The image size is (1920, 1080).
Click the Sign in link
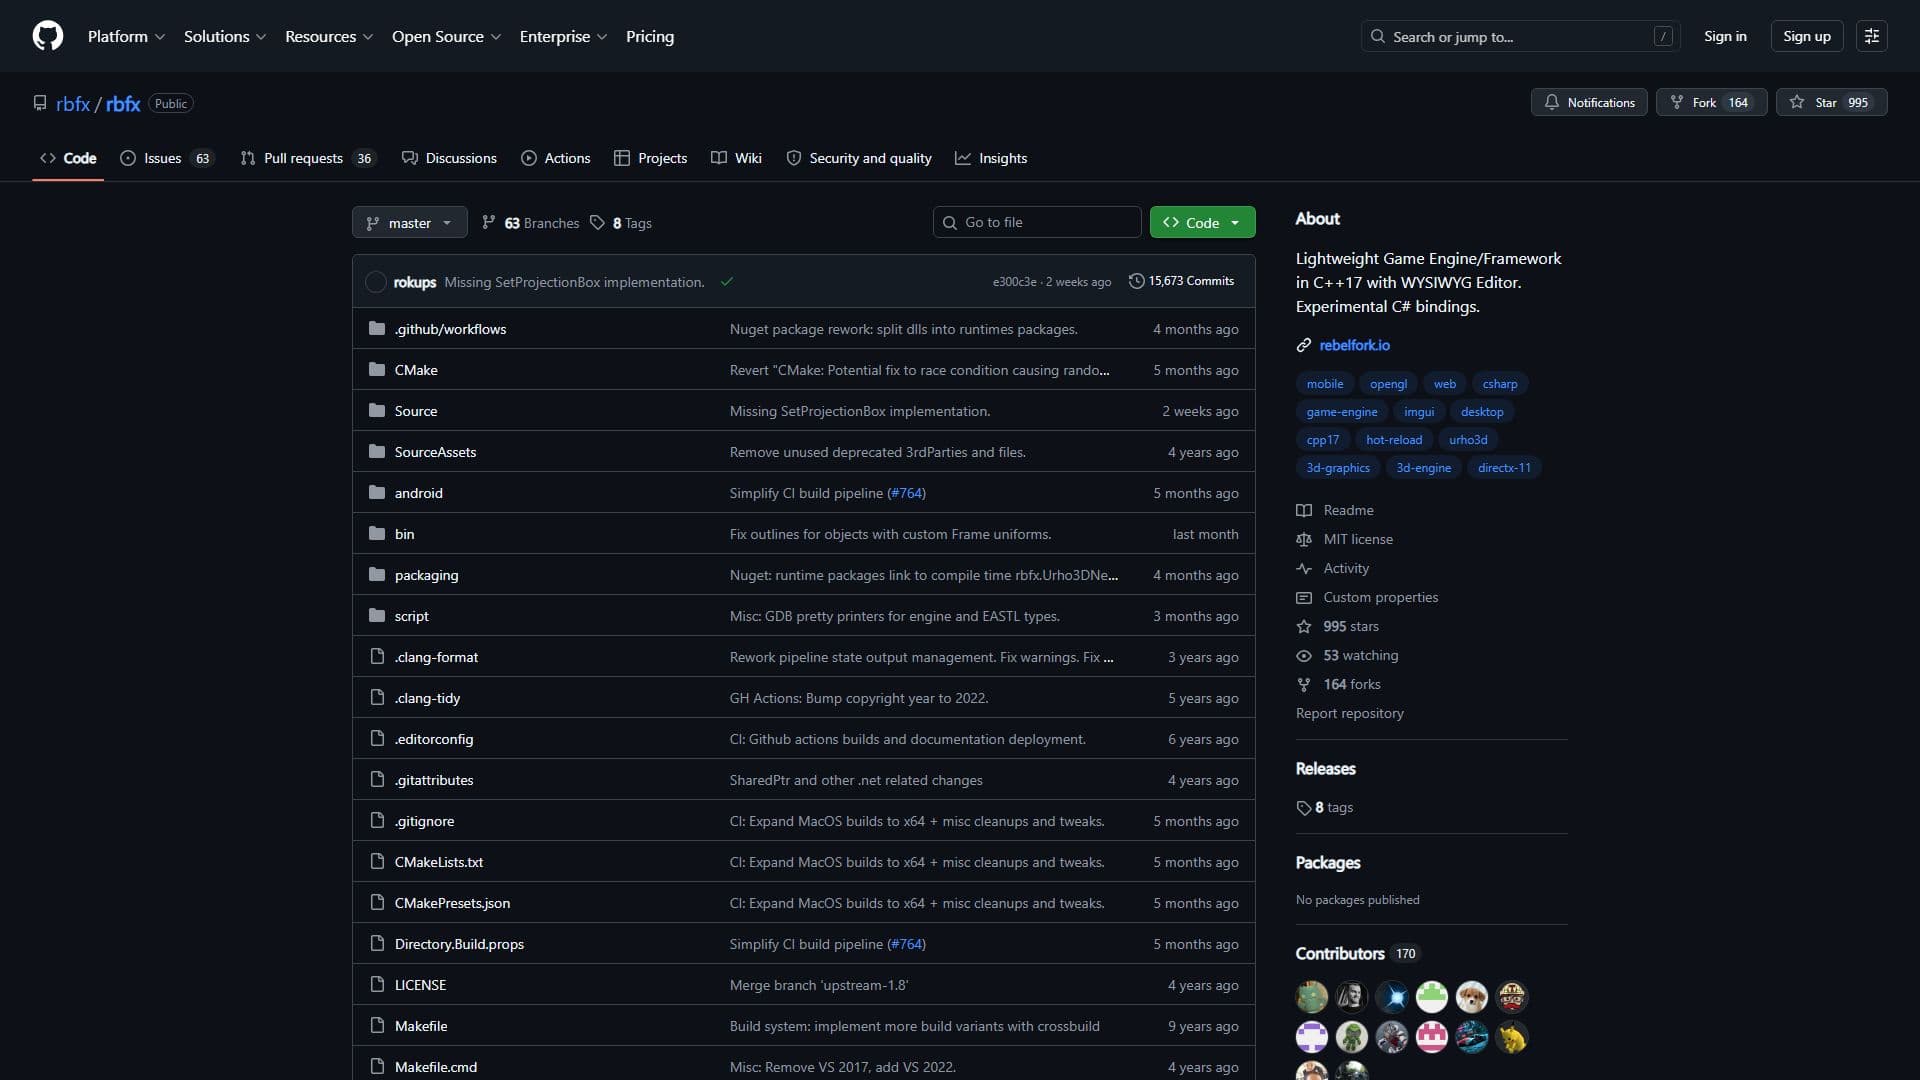click(1725, 36)
